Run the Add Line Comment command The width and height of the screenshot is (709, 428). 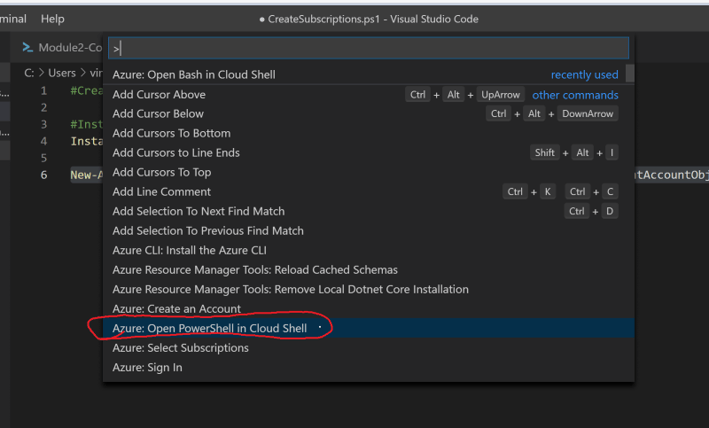coord(161,192)
